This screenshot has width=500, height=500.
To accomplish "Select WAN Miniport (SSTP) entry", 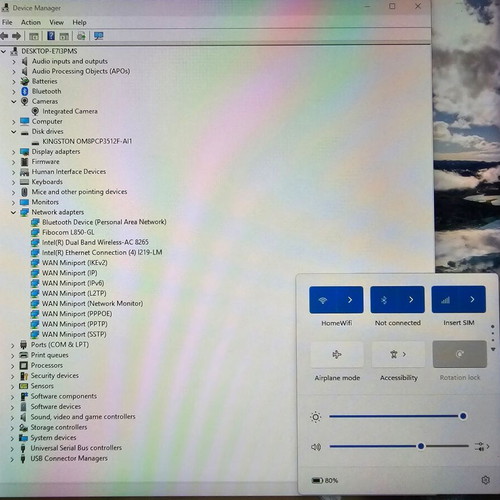I will coord(74,334).
